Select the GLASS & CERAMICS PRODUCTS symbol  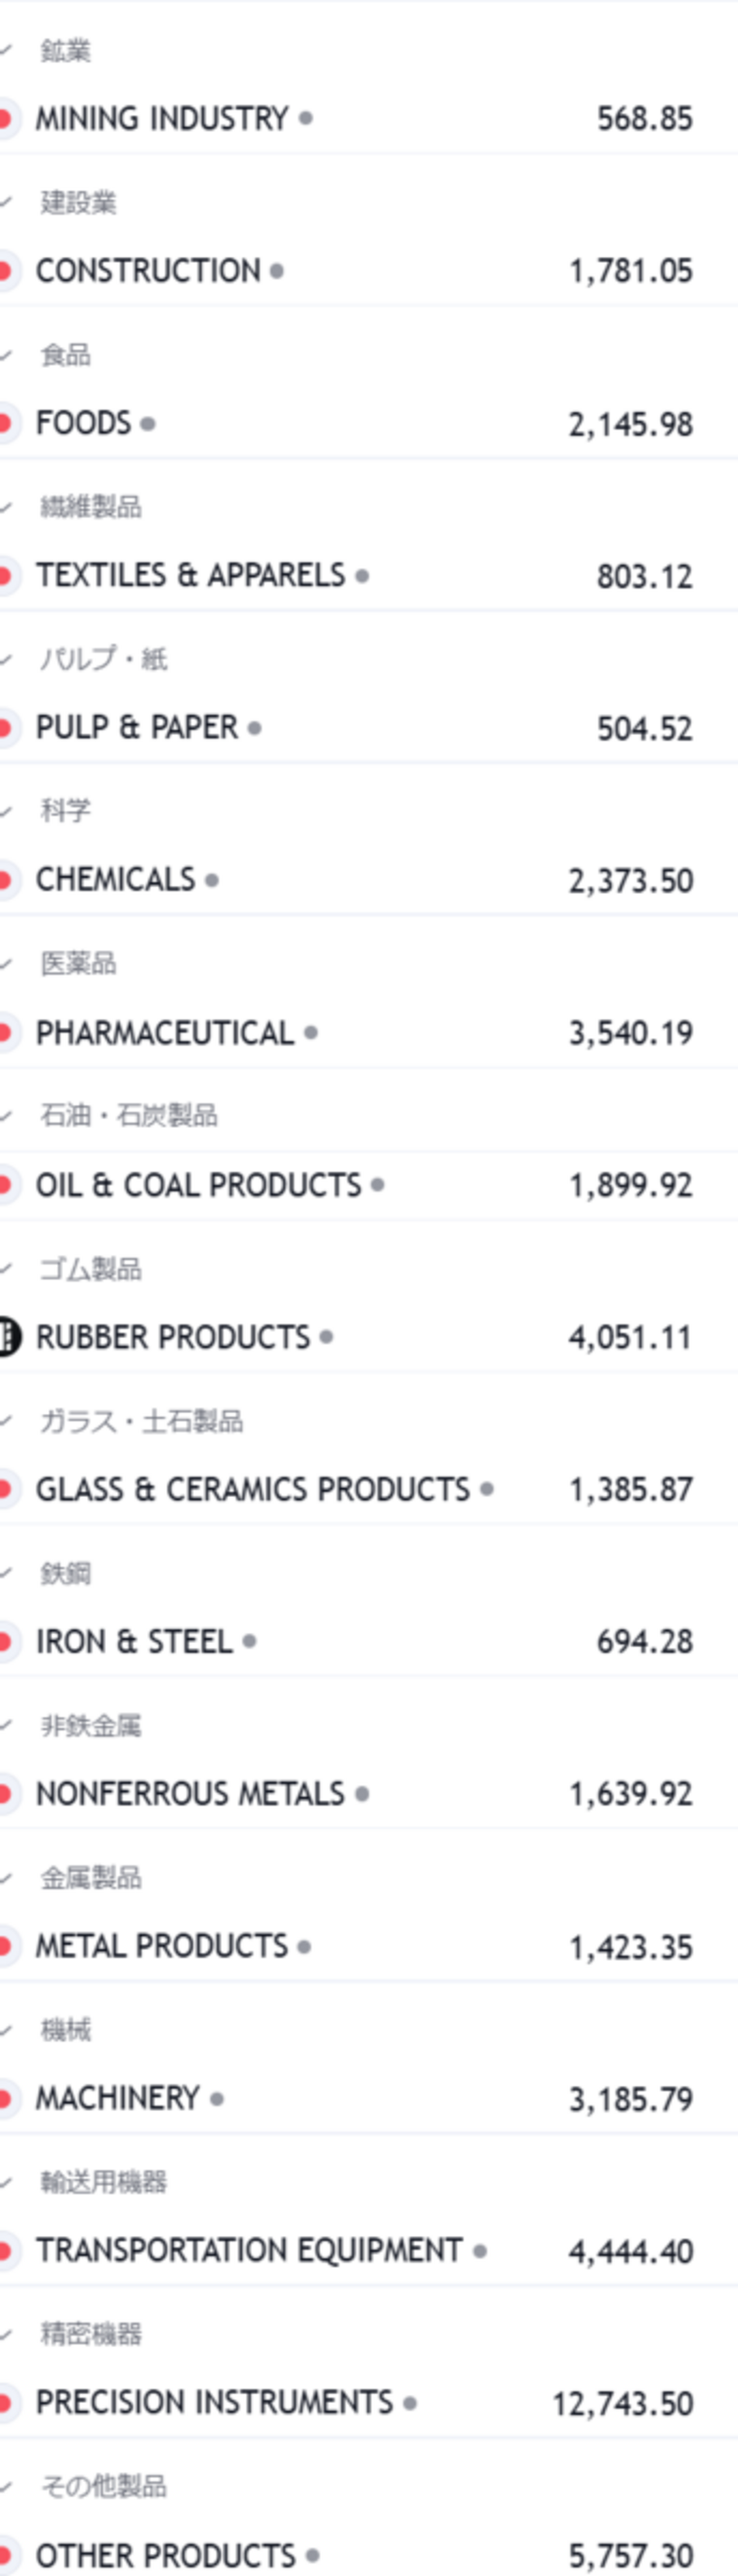tap(252, 1489)
